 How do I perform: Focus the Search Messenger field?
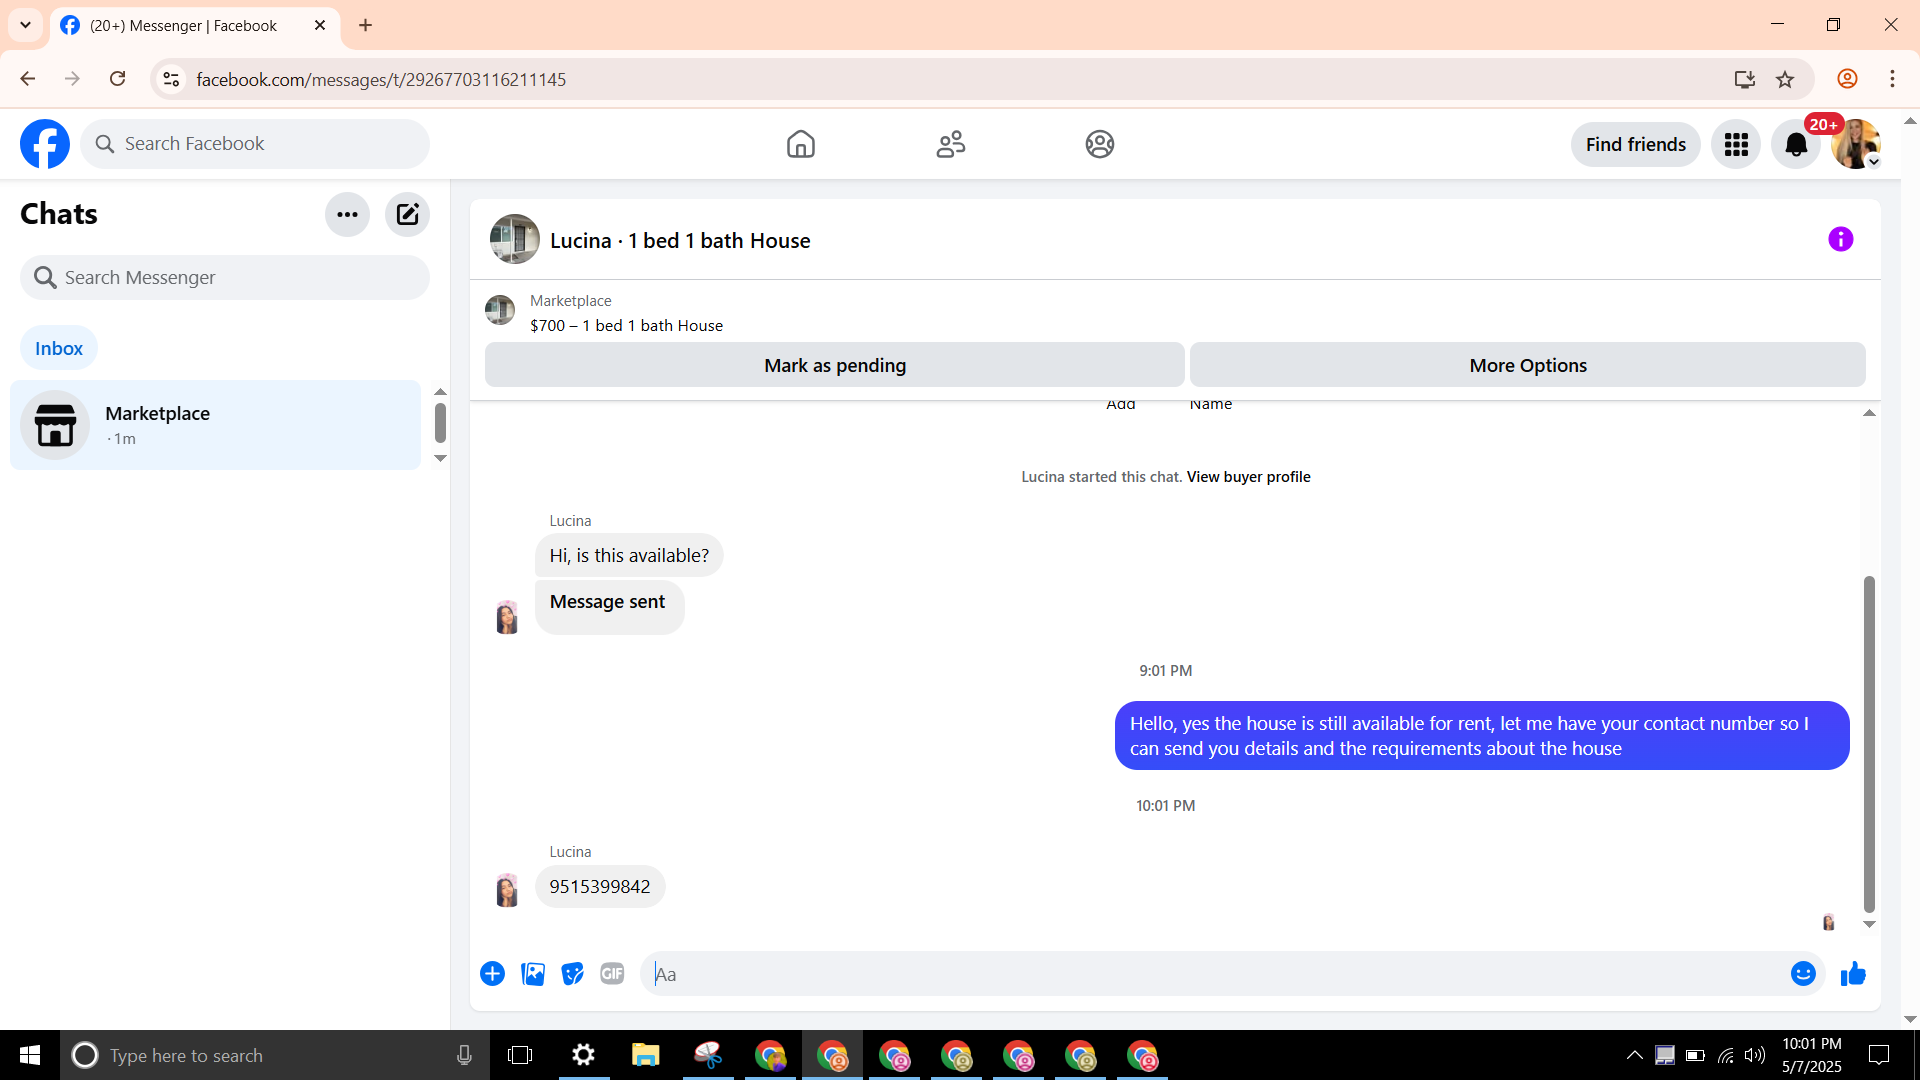pos(225,277)
